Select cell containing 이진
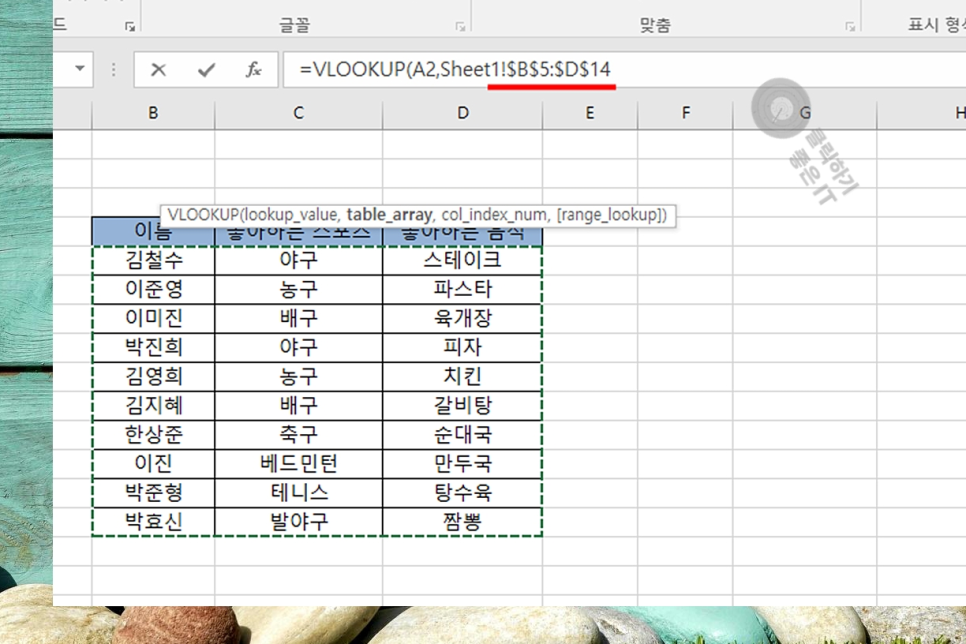 153,463
